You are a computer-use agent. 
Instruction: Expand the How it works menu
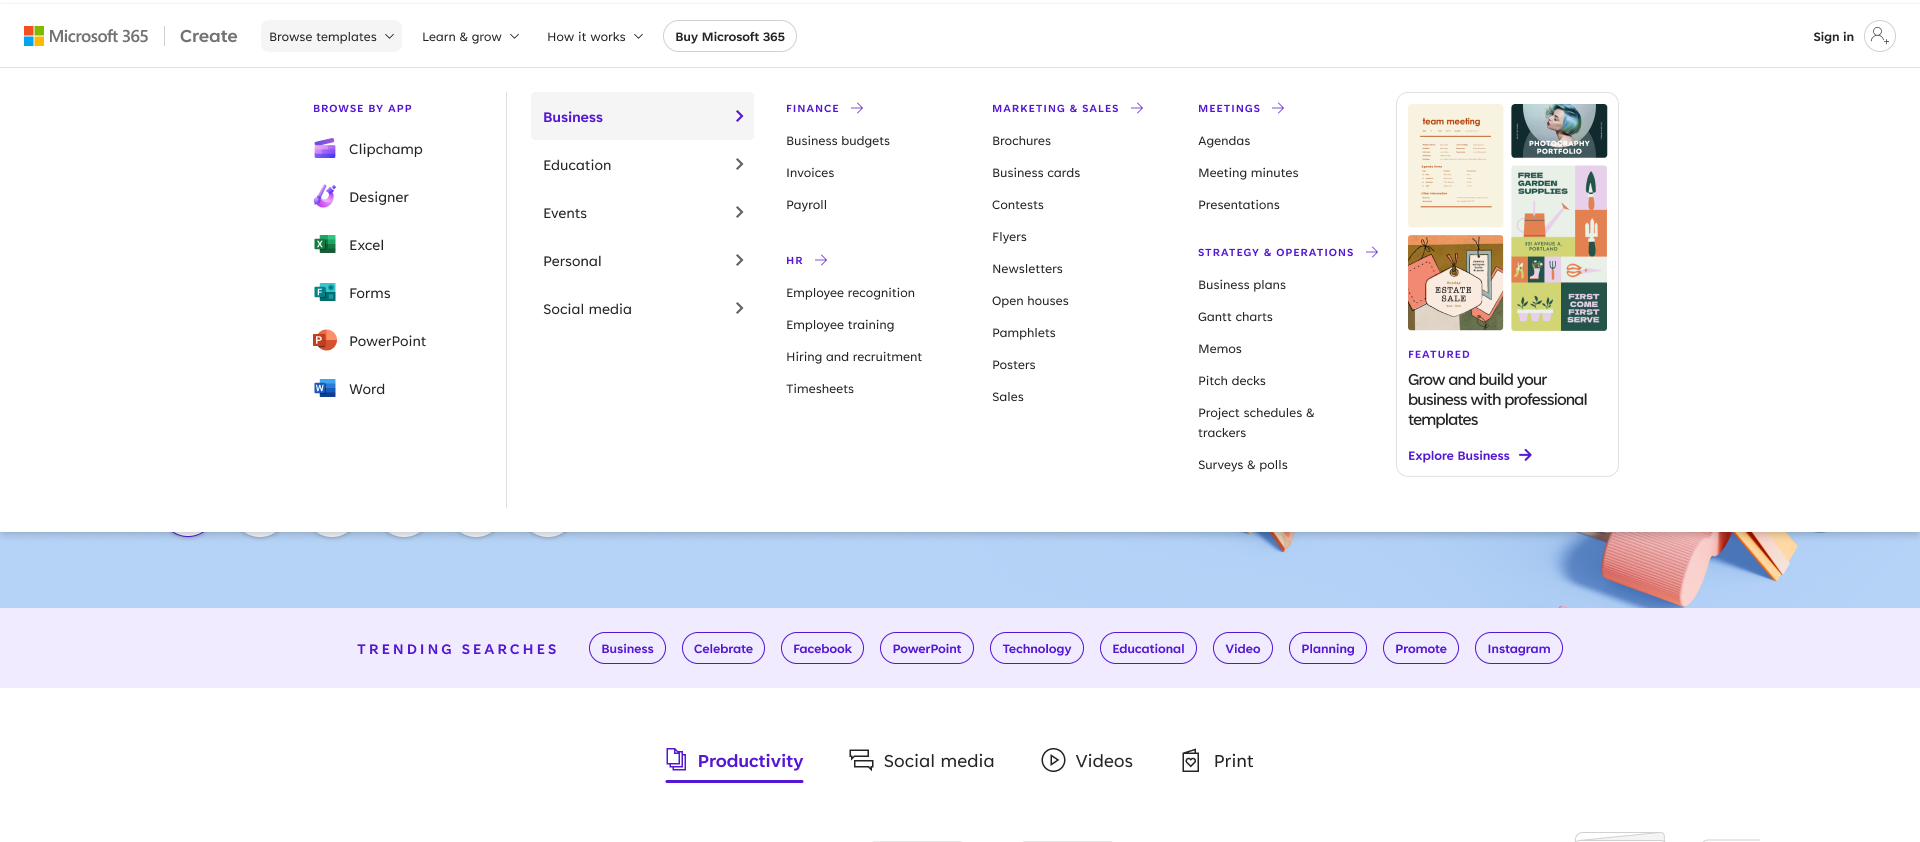[595, 36]
